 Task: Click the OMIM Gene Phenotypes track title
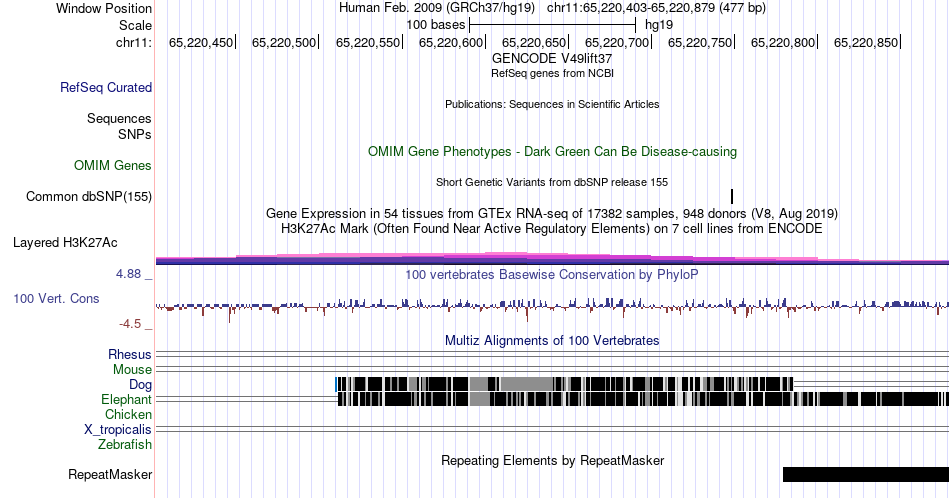(x=552, y=151)
